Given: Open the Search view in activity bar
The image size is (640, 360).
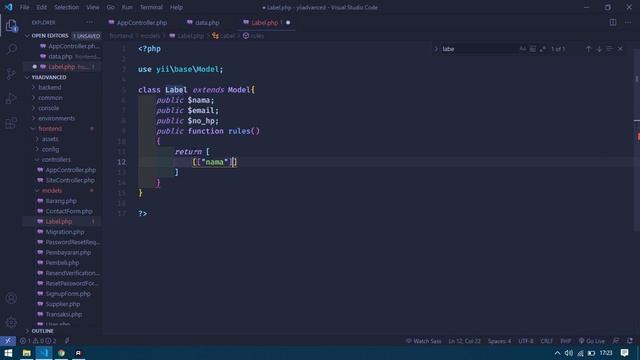Looking at the screenshot, I should tap(11, 49).
